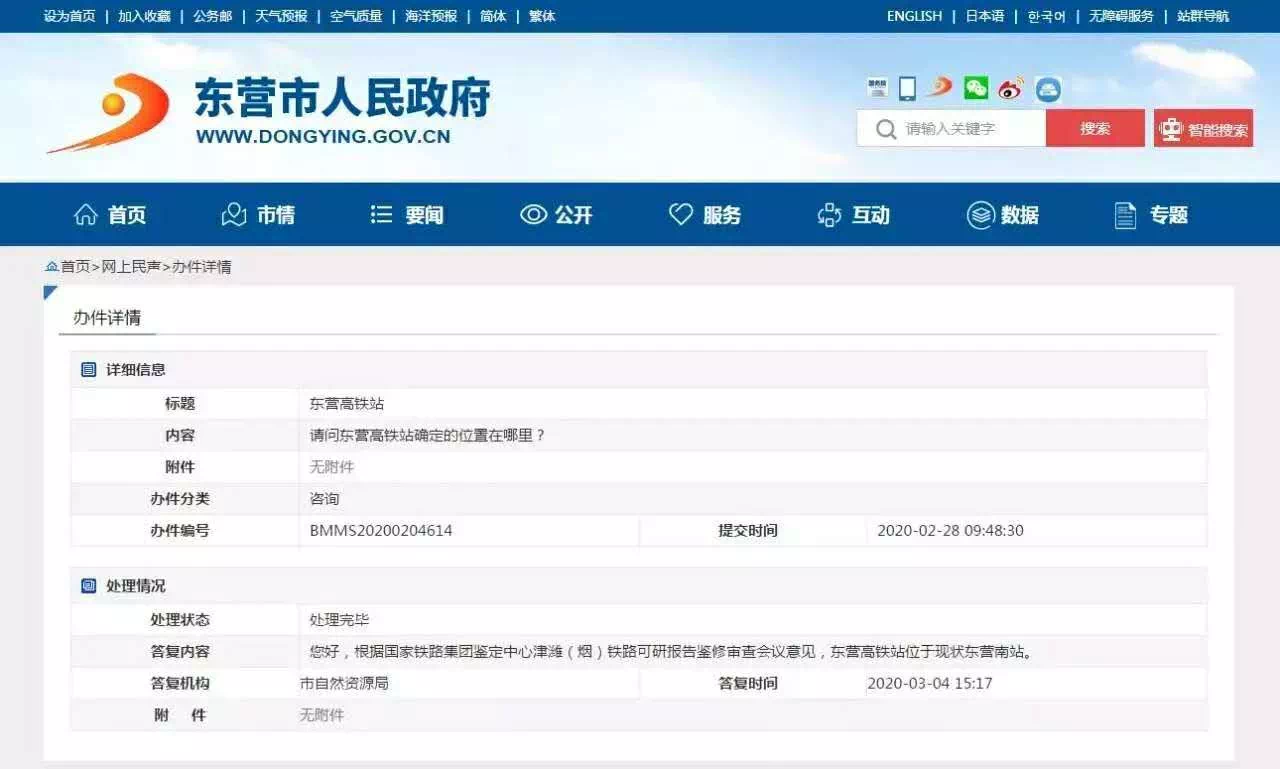Click 首页 in the breadcrumb

[75, 267]
